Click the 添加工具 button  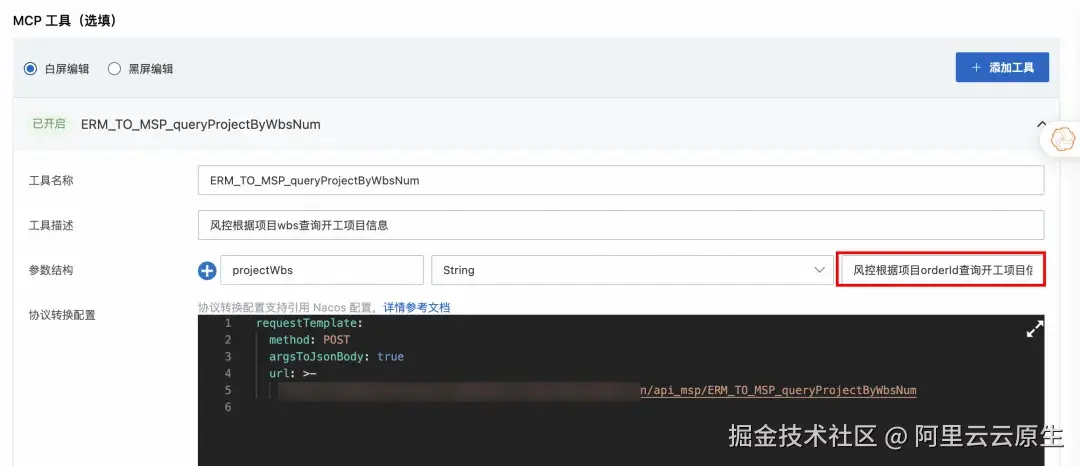pyautogui.click(x=1002, y=67)
